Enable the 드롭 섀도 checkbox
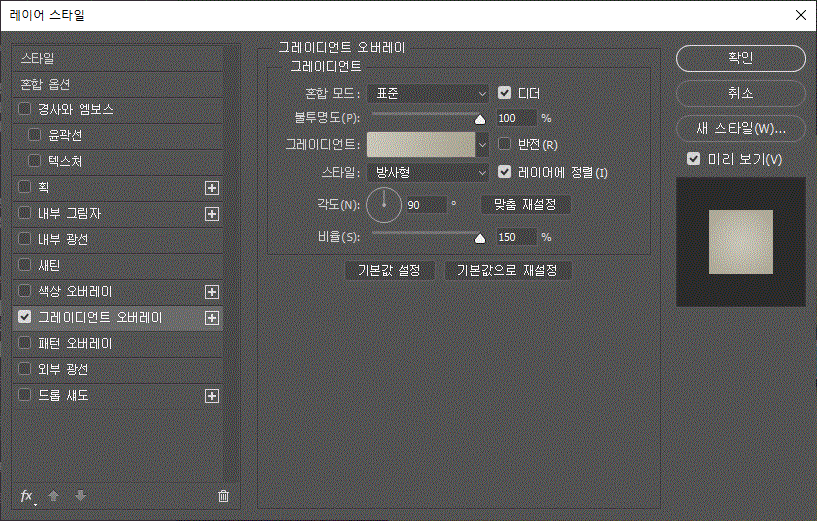The image size is (817, 521). click(x=24, y=395)
